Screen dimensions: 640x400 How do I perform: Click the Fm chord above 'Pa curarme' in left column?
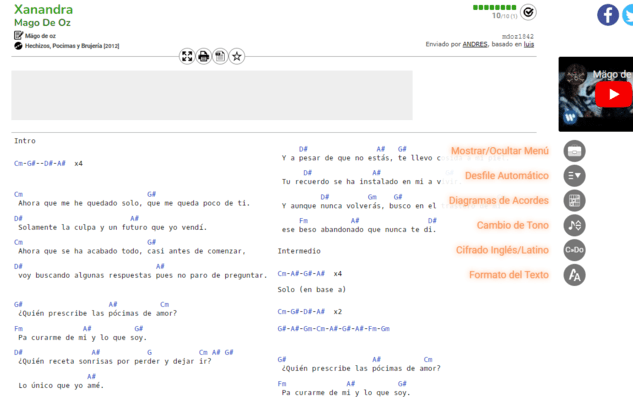18,329
